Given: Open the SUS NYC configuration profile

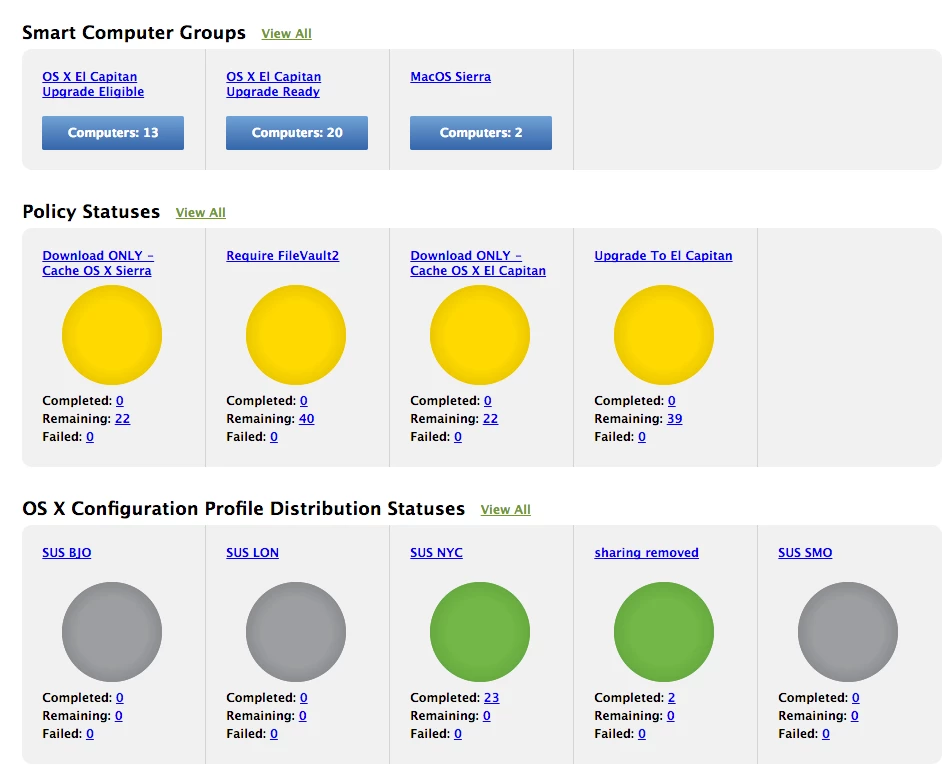Looking at the screenshot, I should [437, 553].
